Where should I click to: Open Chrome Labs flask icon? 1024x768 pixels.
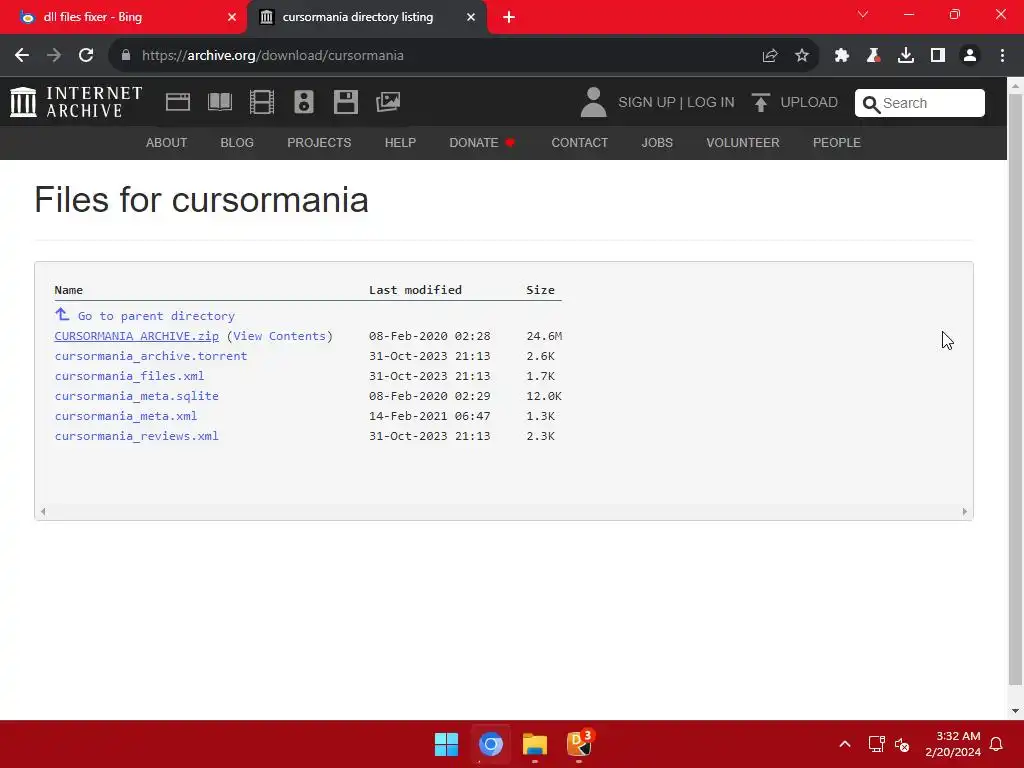click(x=873, y=56)
